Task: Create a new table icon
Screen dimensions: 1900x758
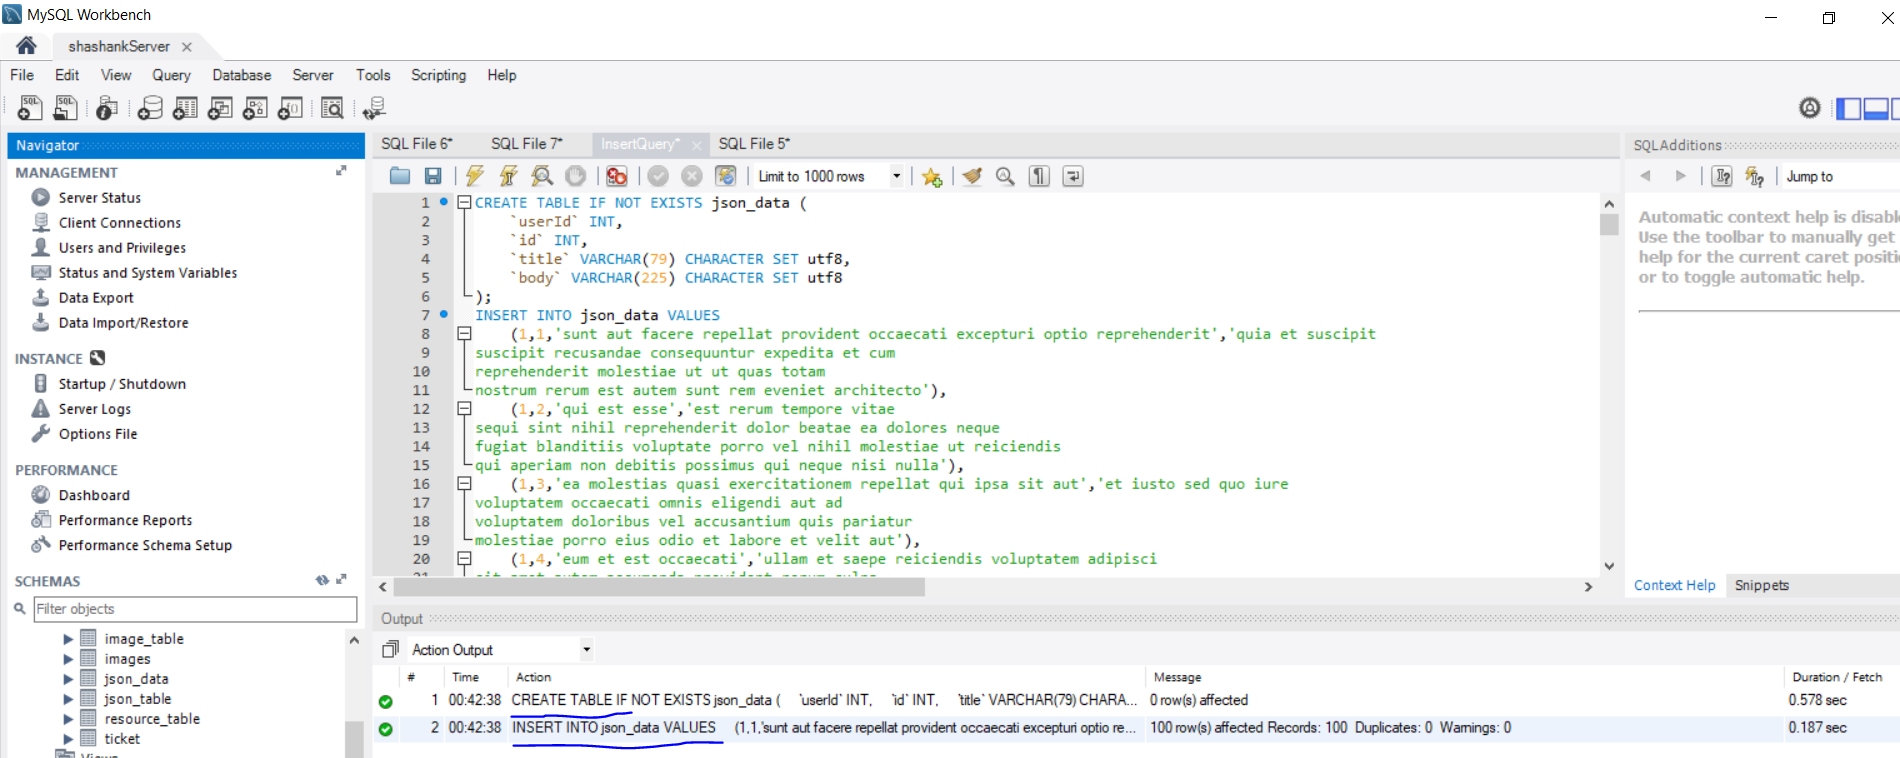Action: 185,107
